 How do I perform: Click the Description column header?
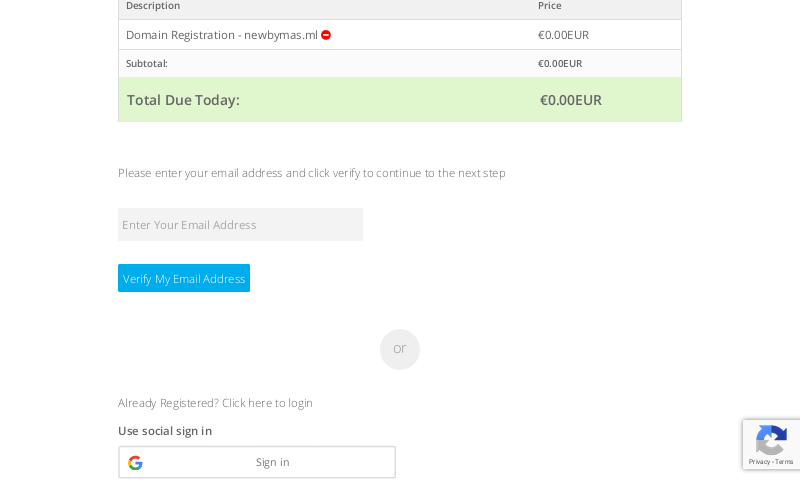pyautogui.click(x=153, y=6)
